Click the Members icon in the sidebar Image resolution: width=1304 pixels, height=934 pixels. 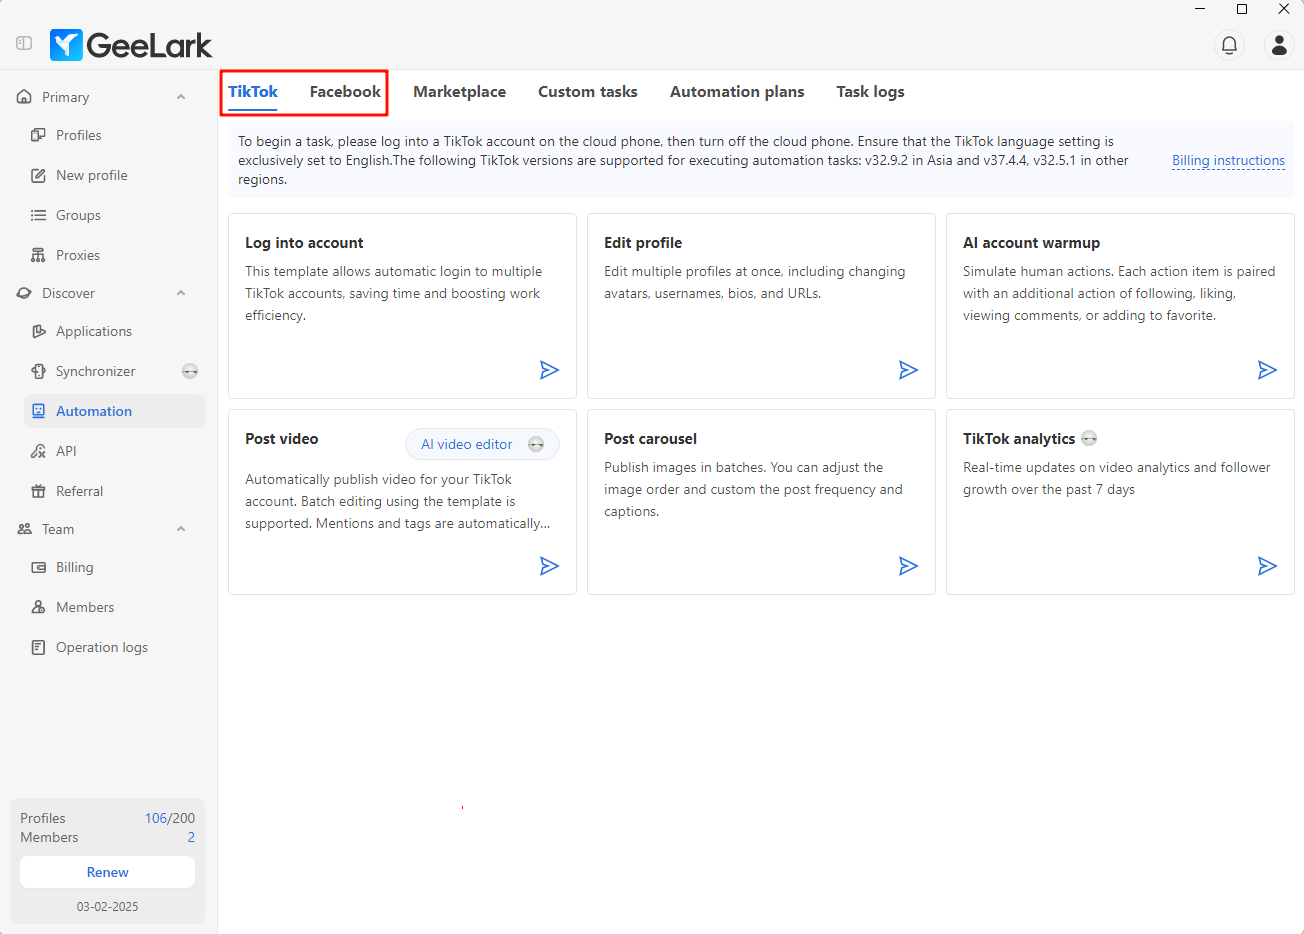(x=38, y=607)
